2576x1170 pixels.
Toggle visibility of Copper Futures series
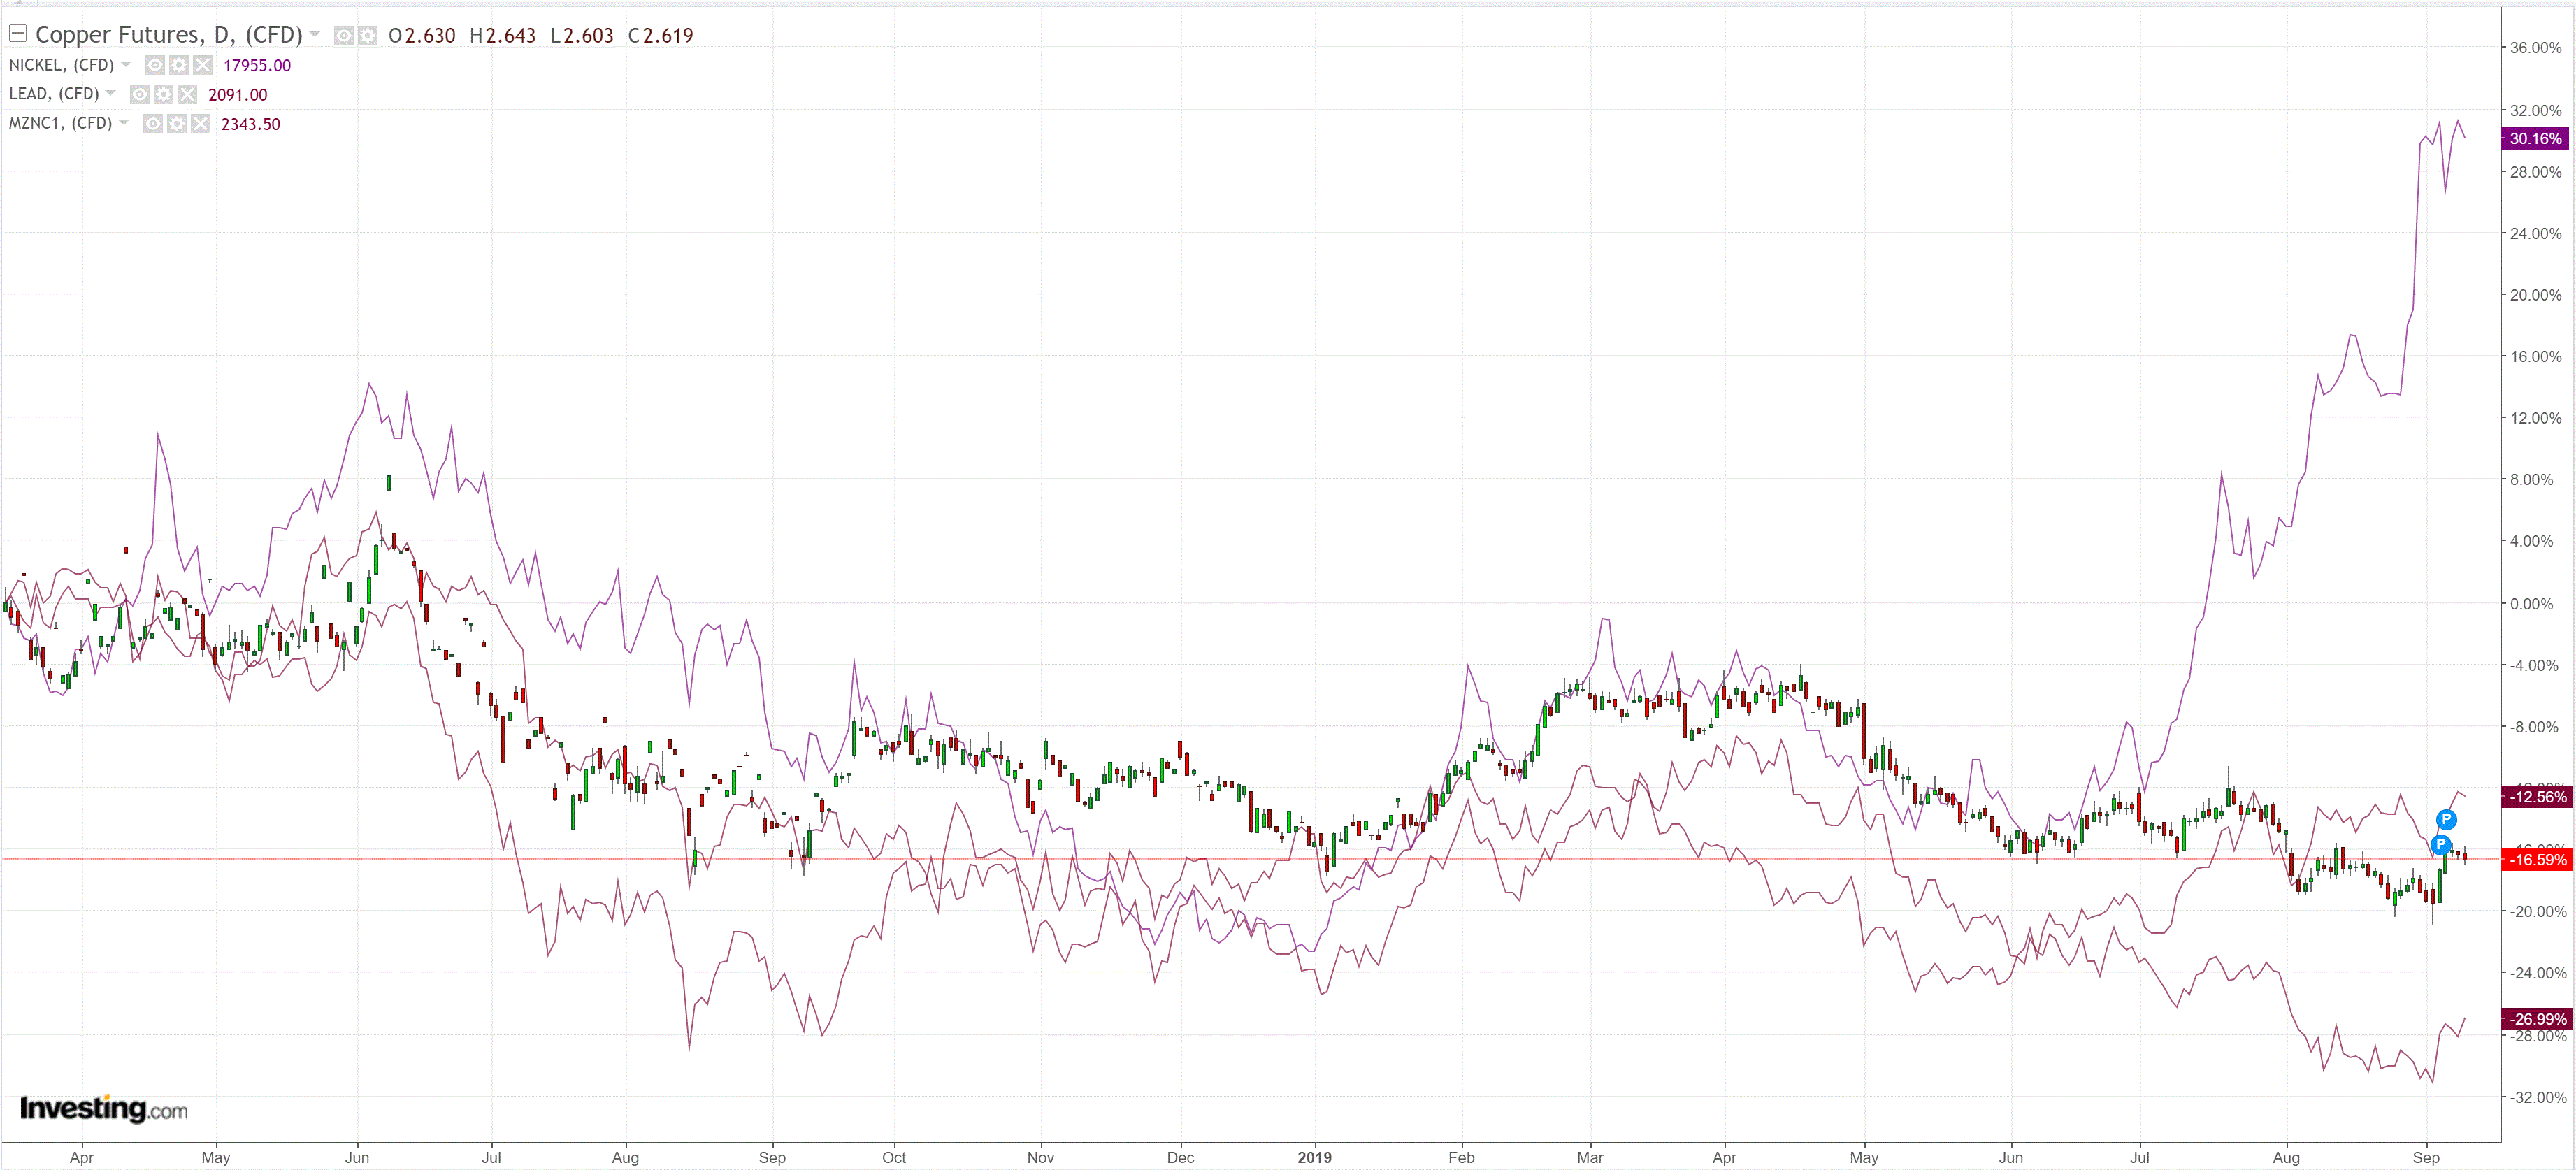point(343,36)
